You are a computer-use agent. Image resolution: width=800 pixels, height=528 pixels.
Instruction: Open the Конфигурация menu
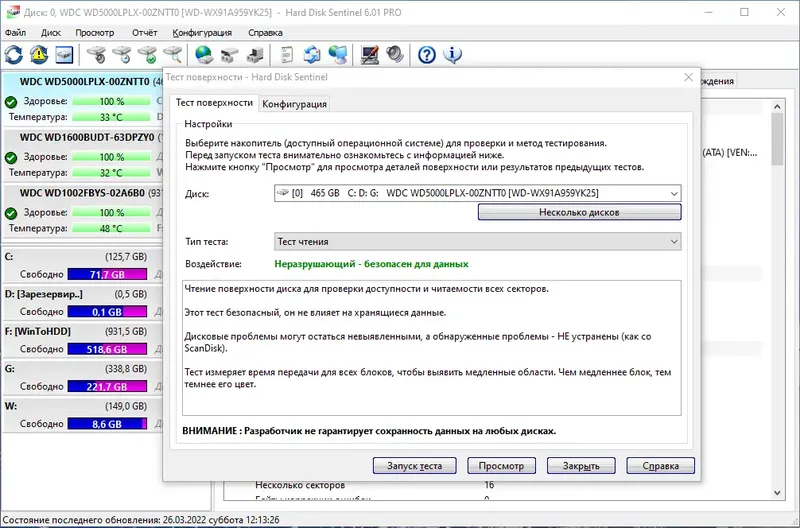[202, 33]
